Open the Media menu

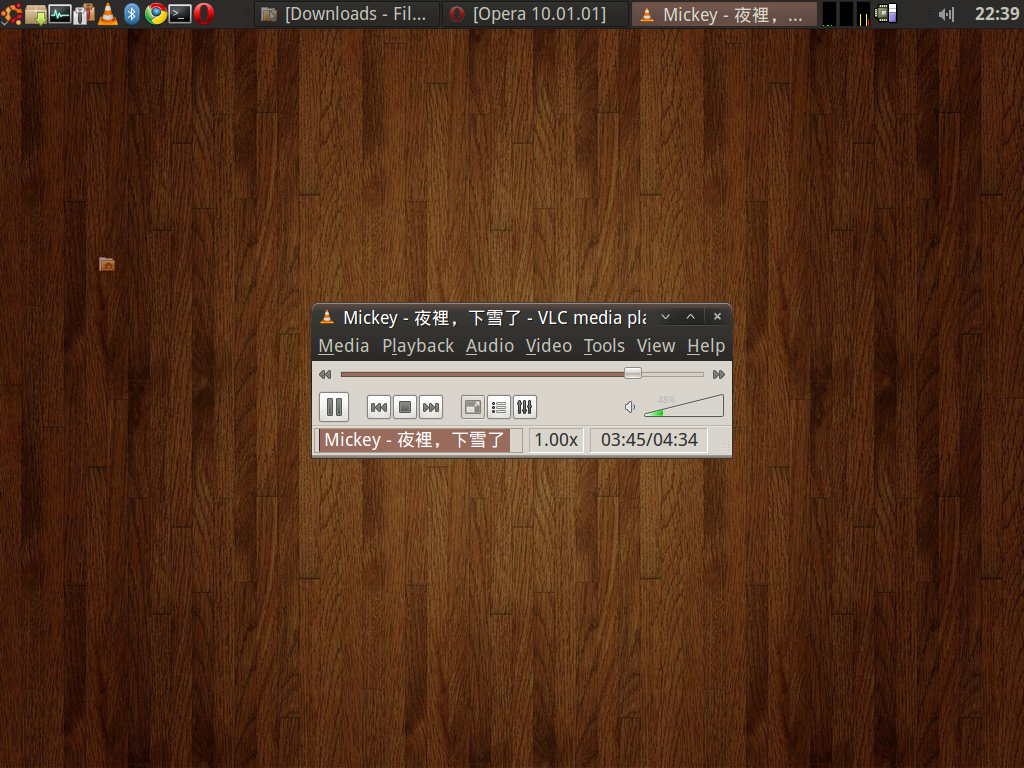(x=344, y=345)
